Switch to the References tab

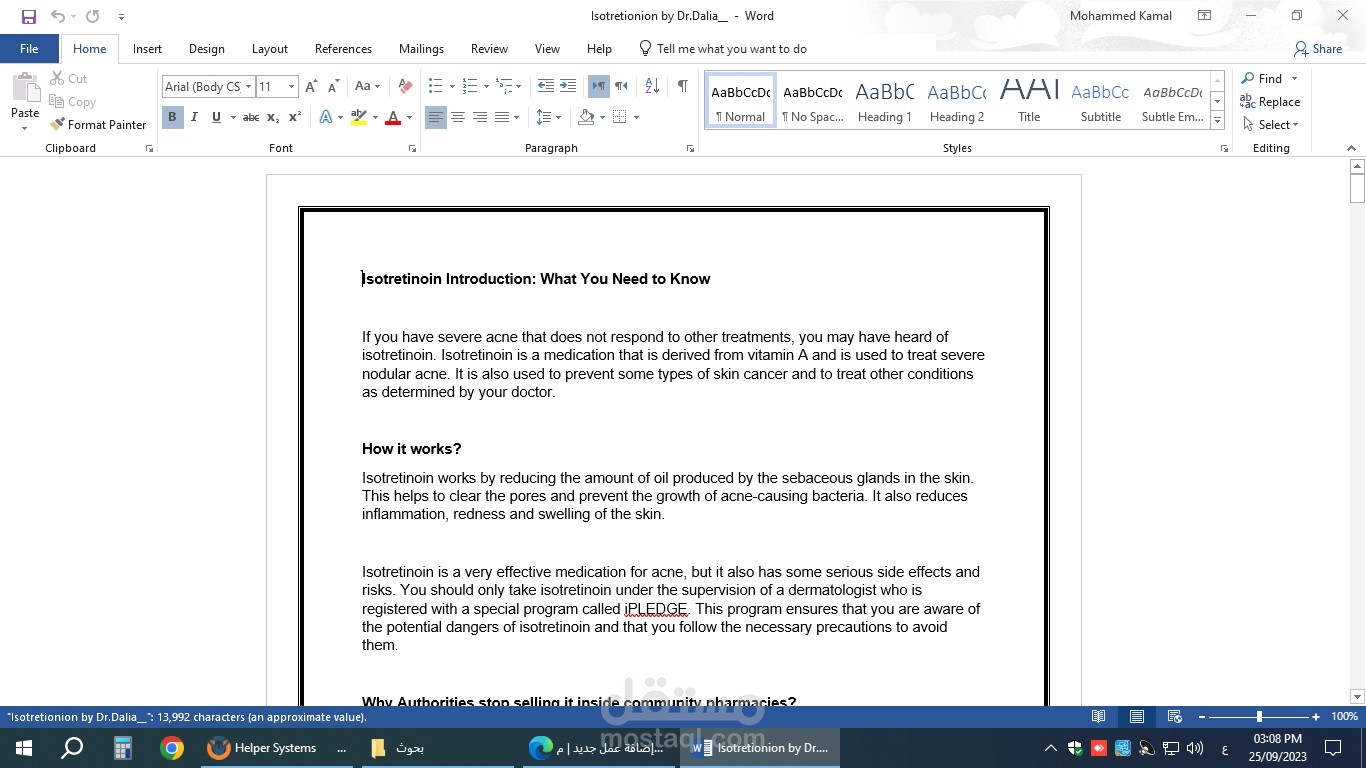pos(343,48)
